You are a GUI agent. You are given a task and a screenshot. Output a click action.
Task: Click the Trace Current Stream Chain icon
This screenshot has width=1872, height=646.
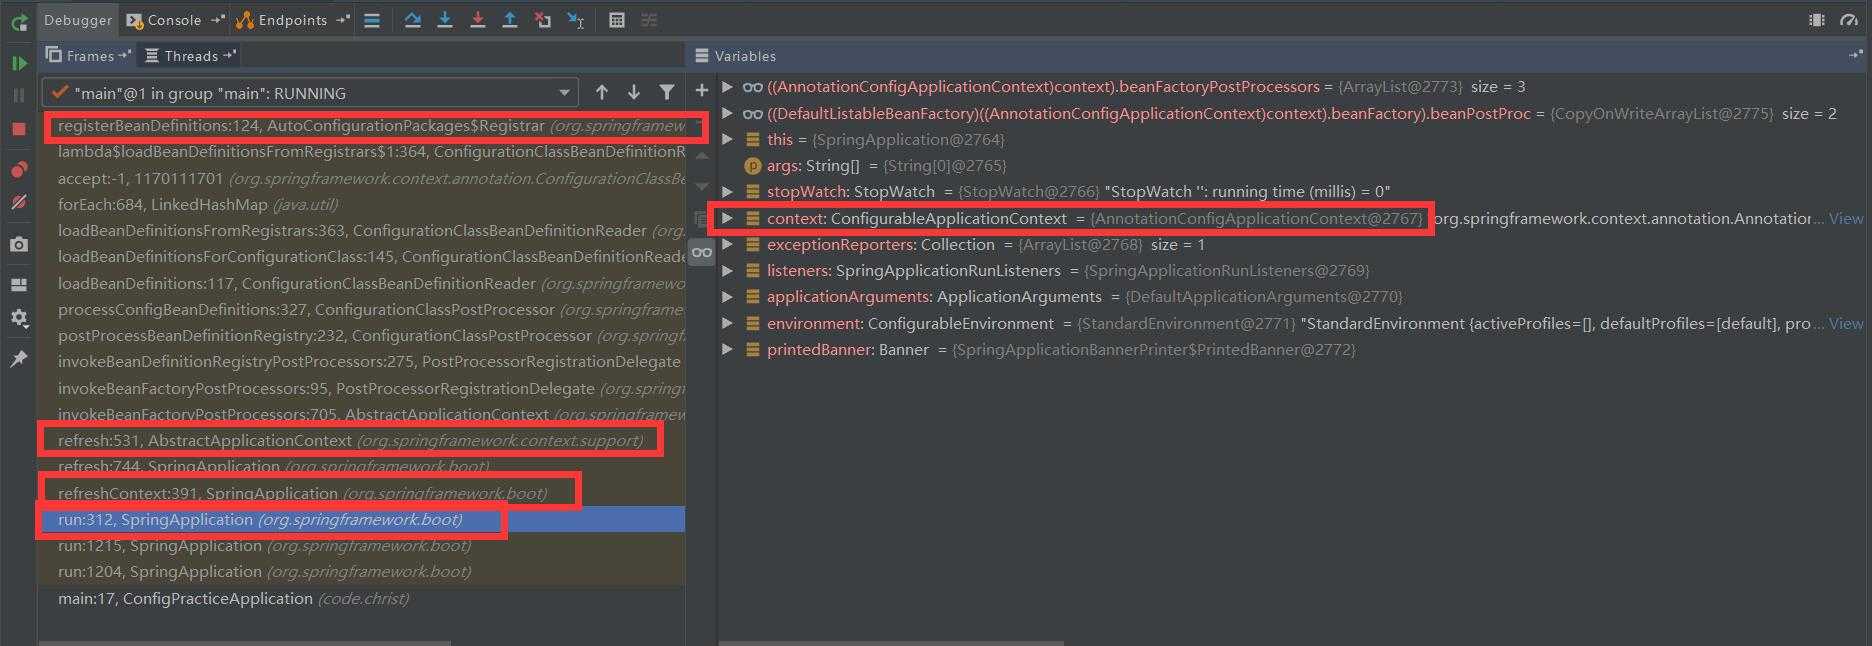pyautogui.click(x=649, y=20)
